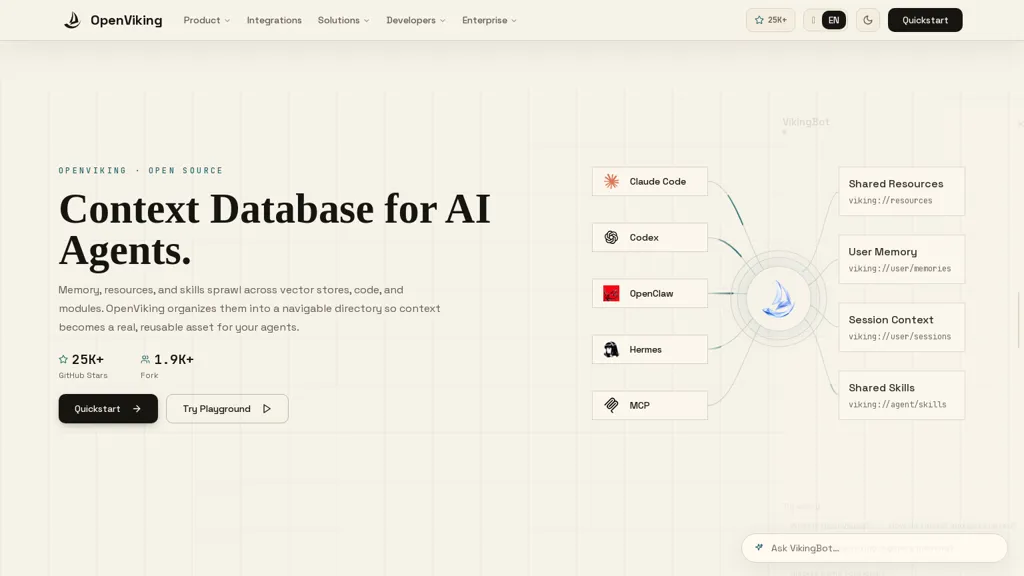This screenshot has height=576, width=1024.
Task: Click the Play triangle icon in Try Playground
Action: tap(266, 409)
